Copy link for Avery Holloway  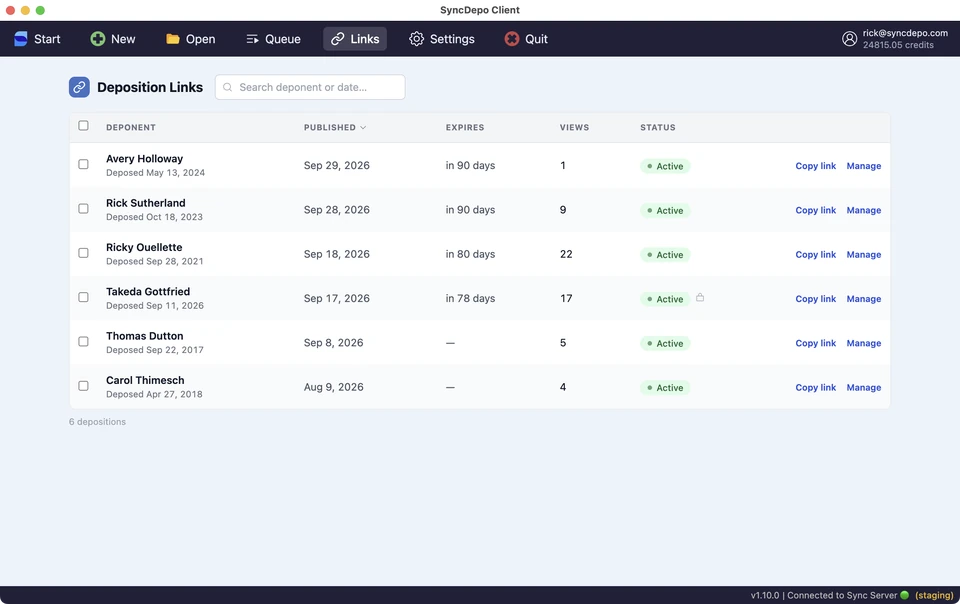(816, 166)
